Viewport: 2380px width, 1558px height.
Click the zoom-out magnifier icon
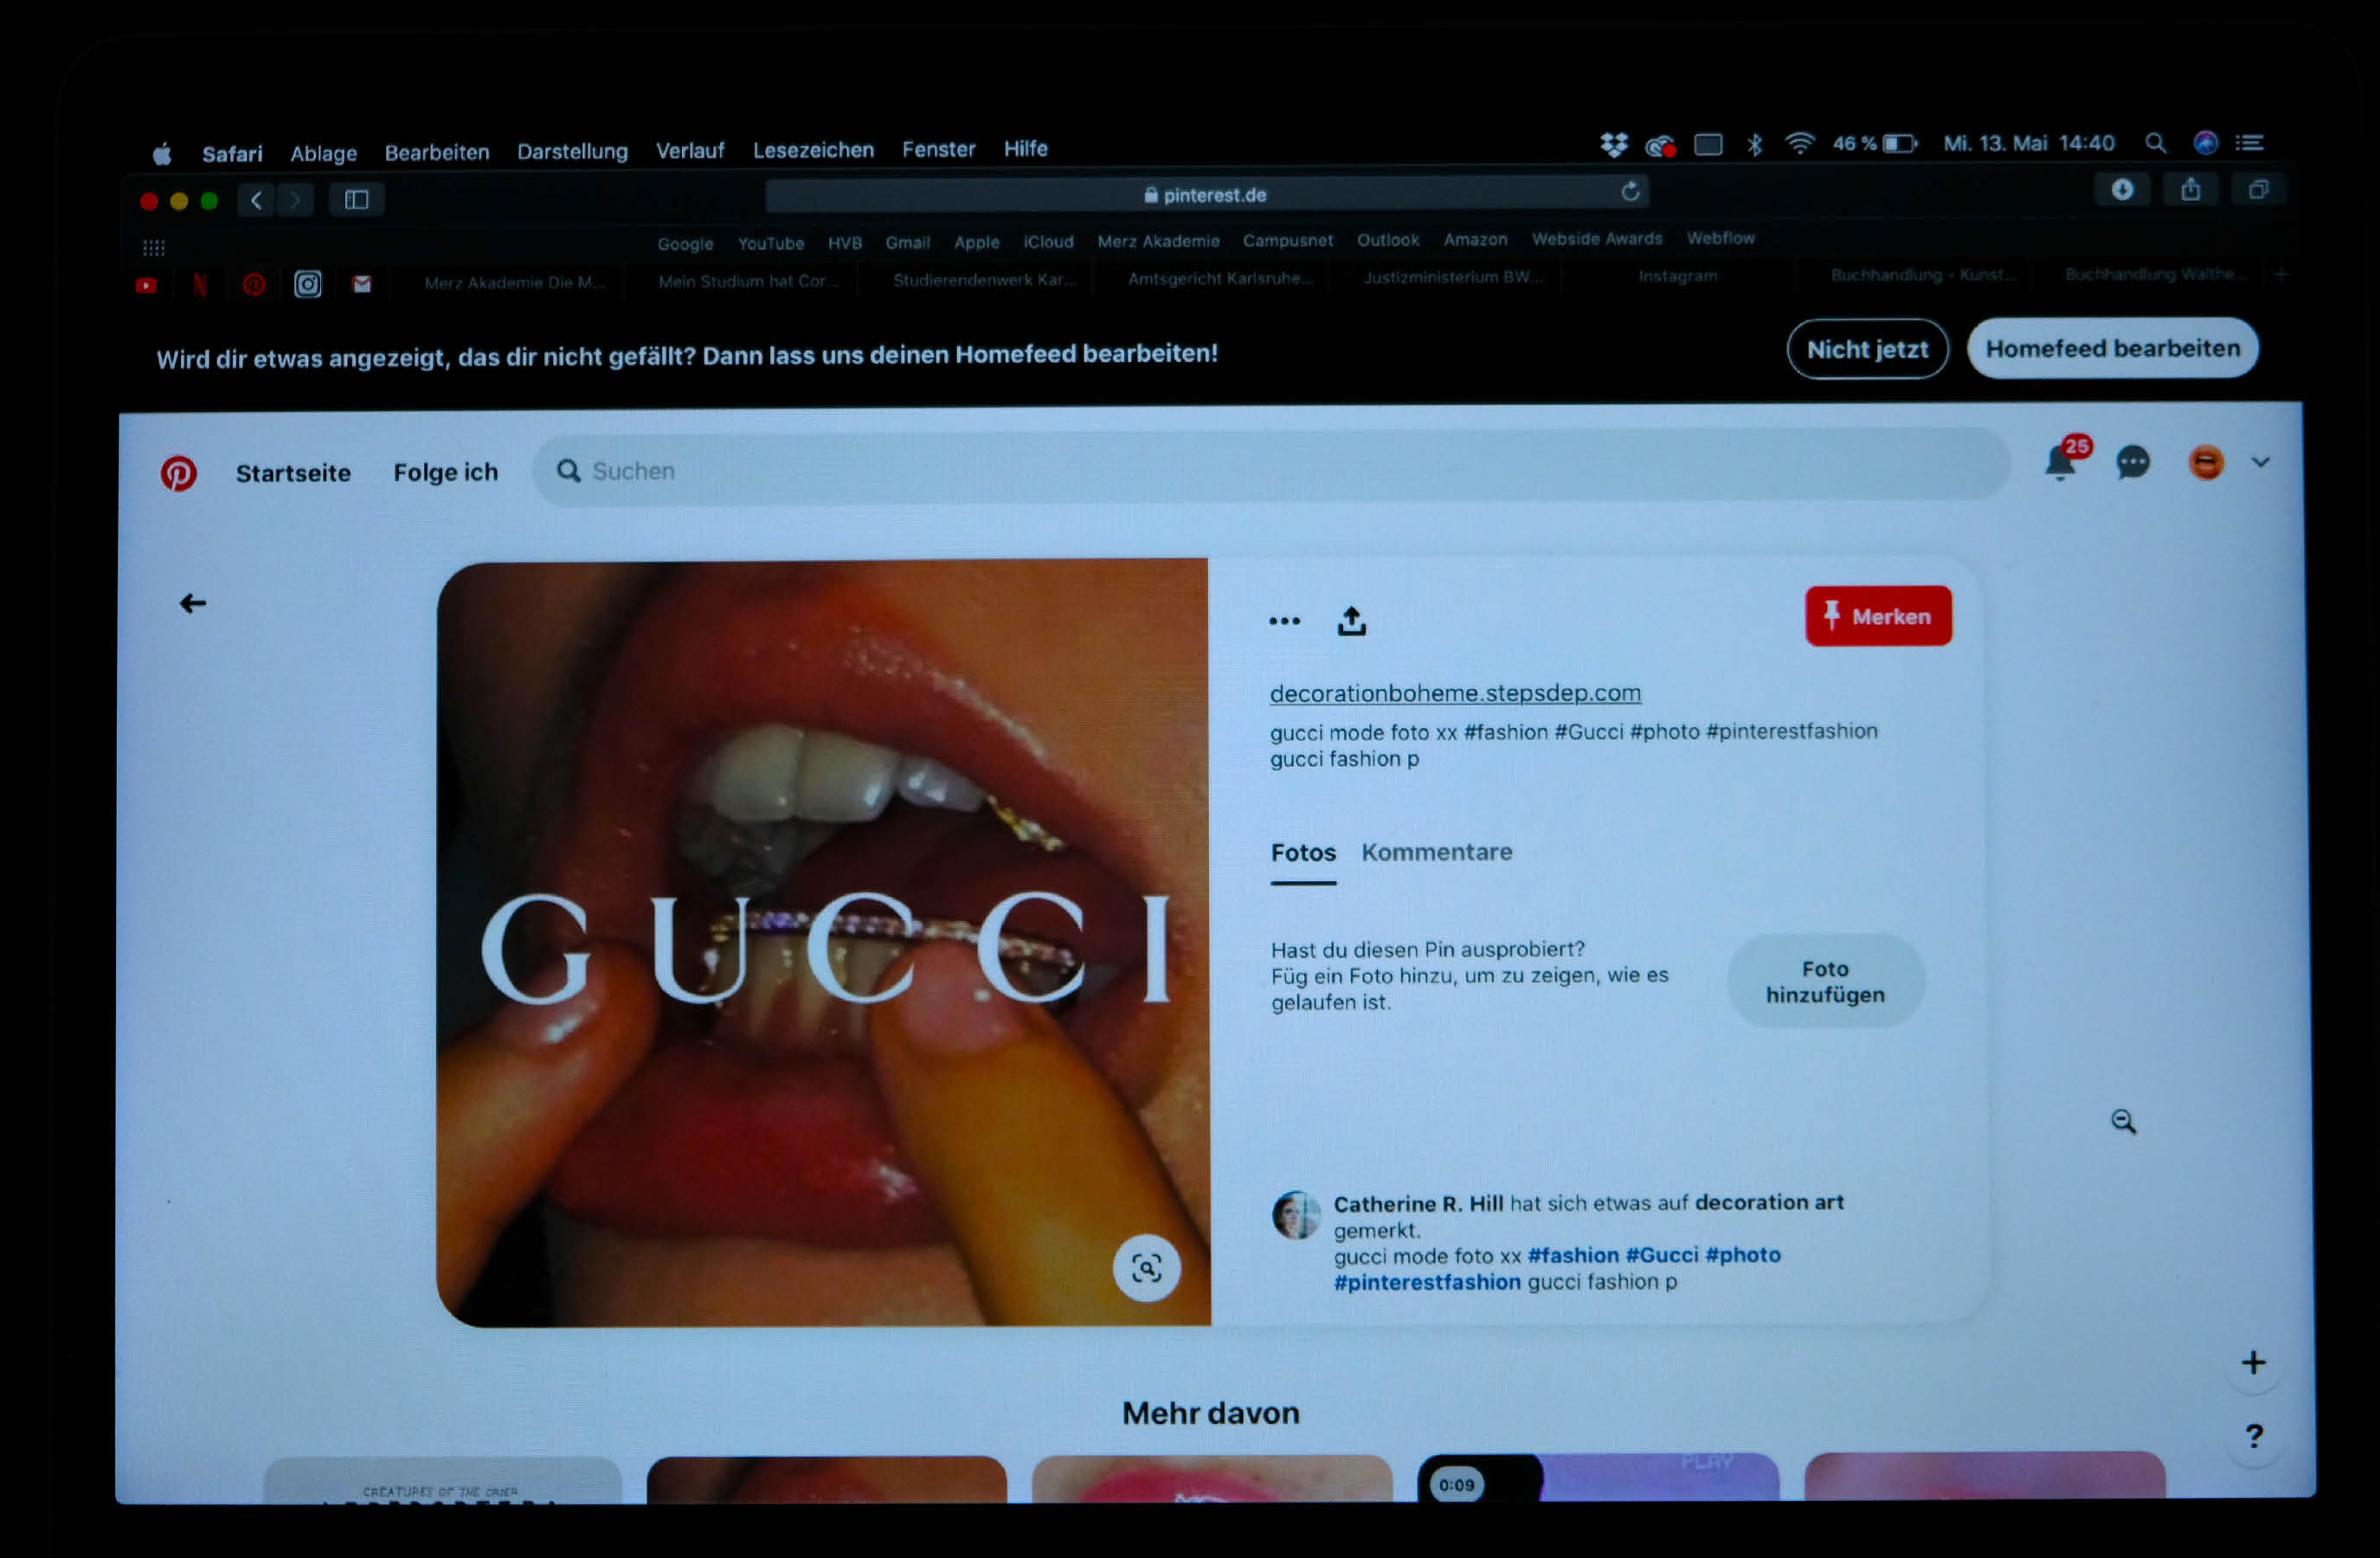[x=2123, y=1121]
